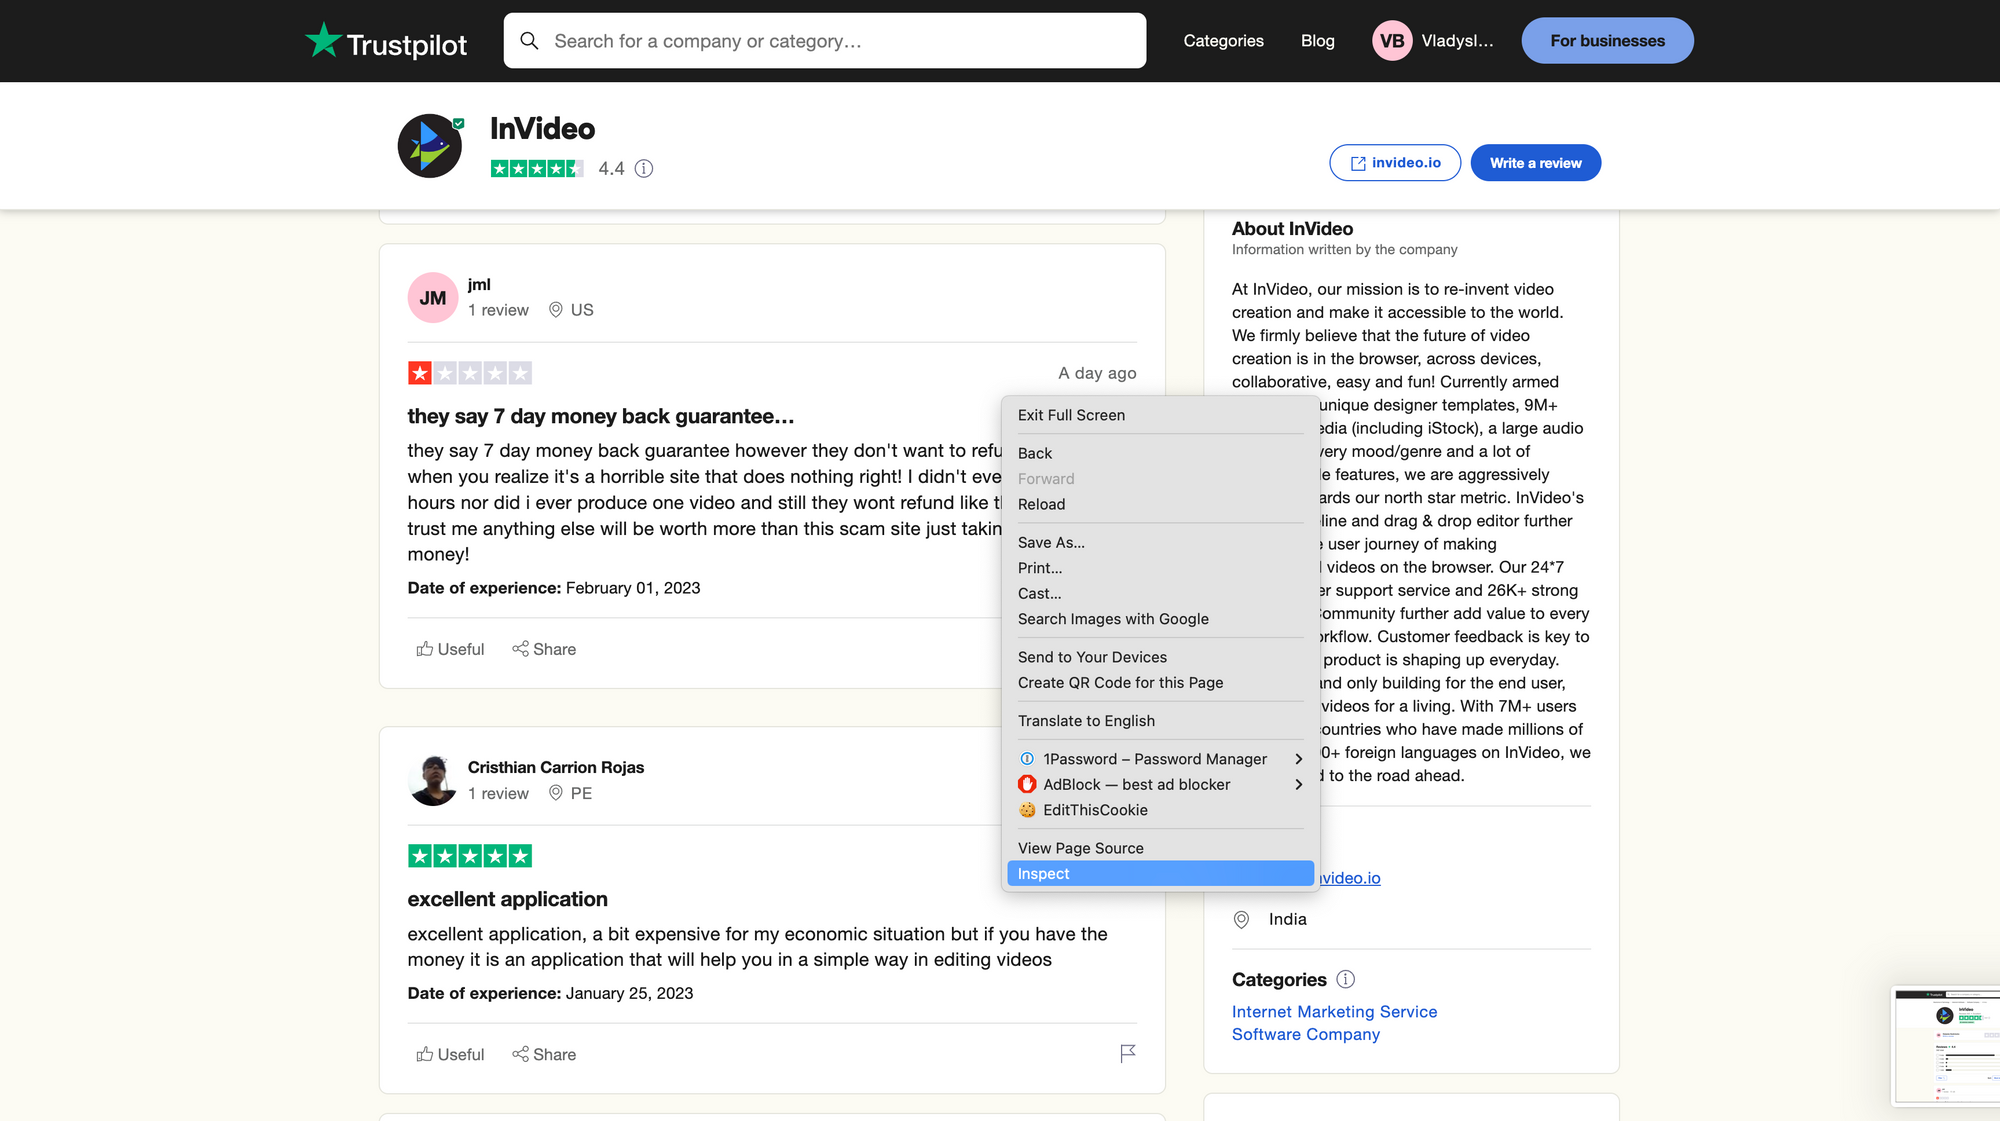Image resolution: width=2000 pixels, height=1121 pixels.
Task: Click the invideo.io link in About panel
Action: click(1350, 878)
